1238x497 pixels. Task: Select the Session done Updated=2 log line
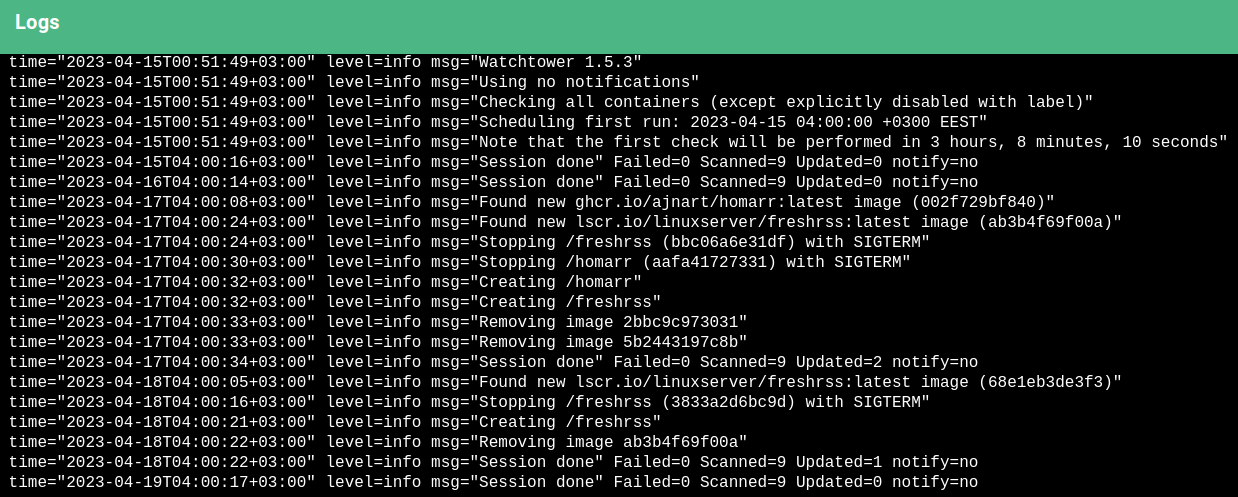tap(494, 362)
